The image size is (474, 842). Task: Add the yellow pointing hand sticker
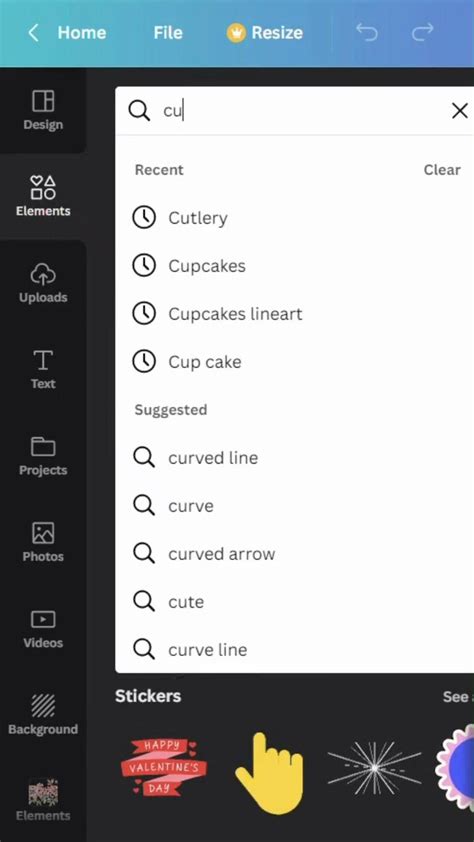coord(269,772)
